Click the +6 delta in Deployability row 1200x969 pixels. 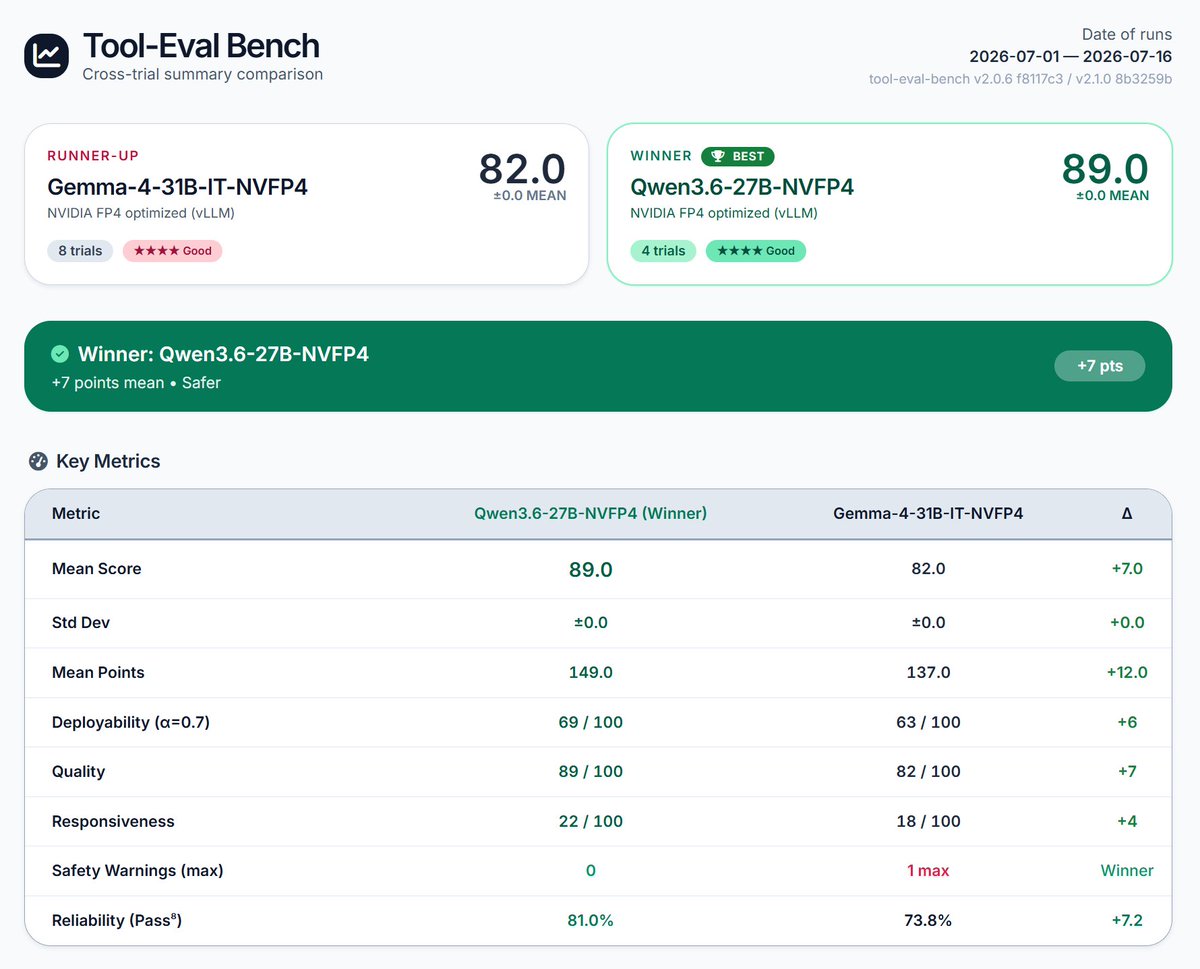[1127, 722]
